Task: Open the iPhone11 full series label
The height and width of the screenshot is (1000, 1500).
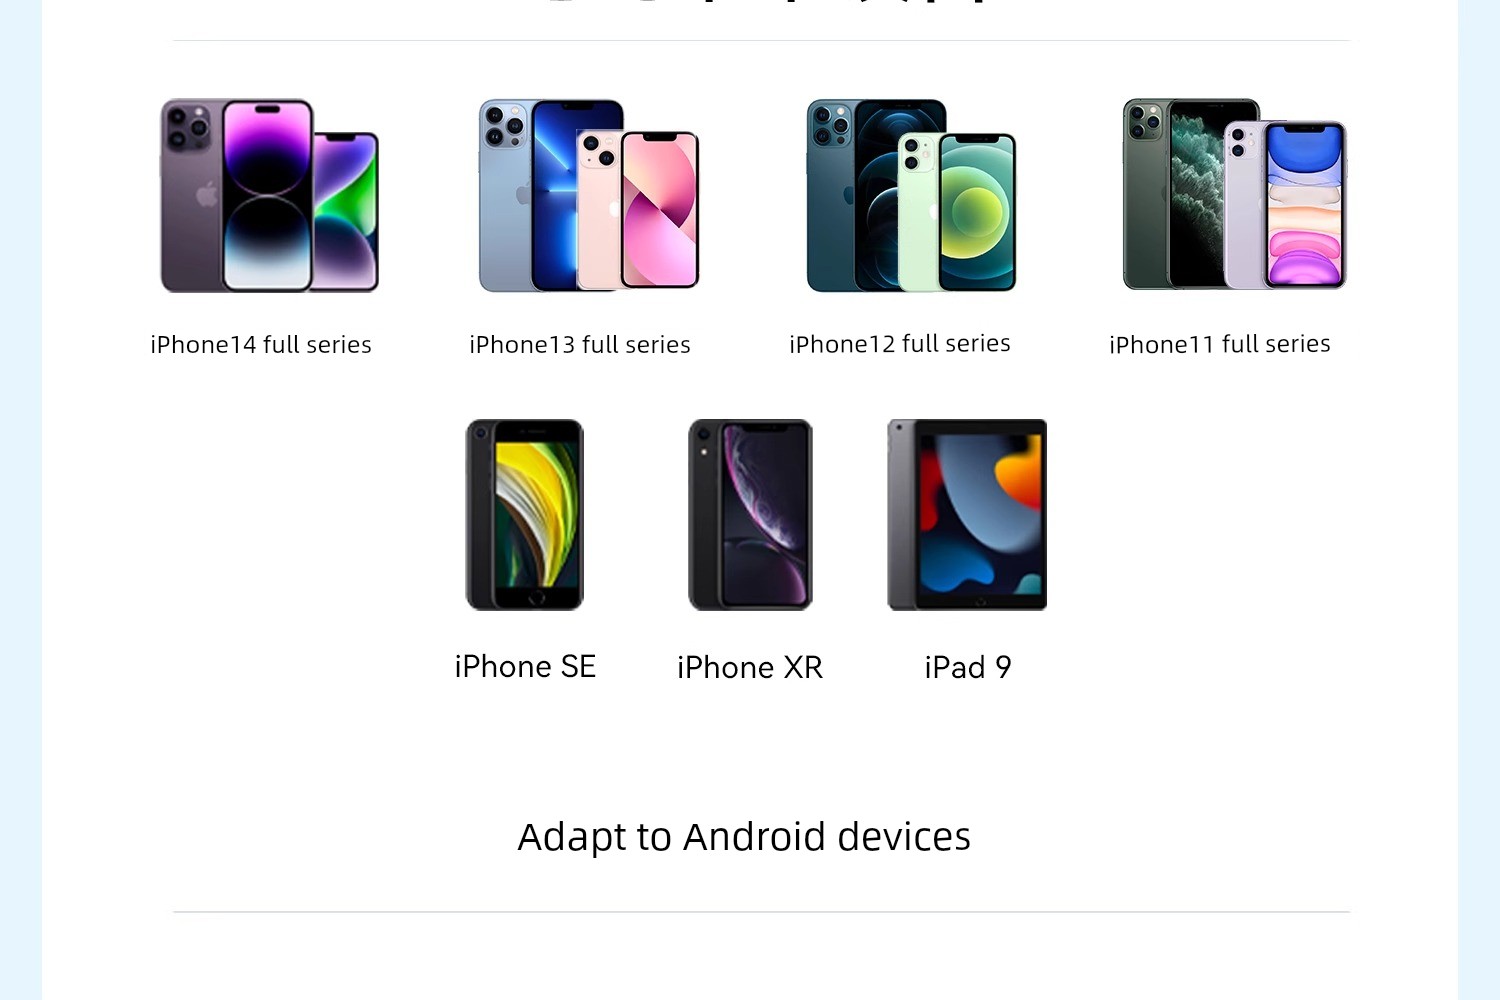Action: (x=1220, y=344)
